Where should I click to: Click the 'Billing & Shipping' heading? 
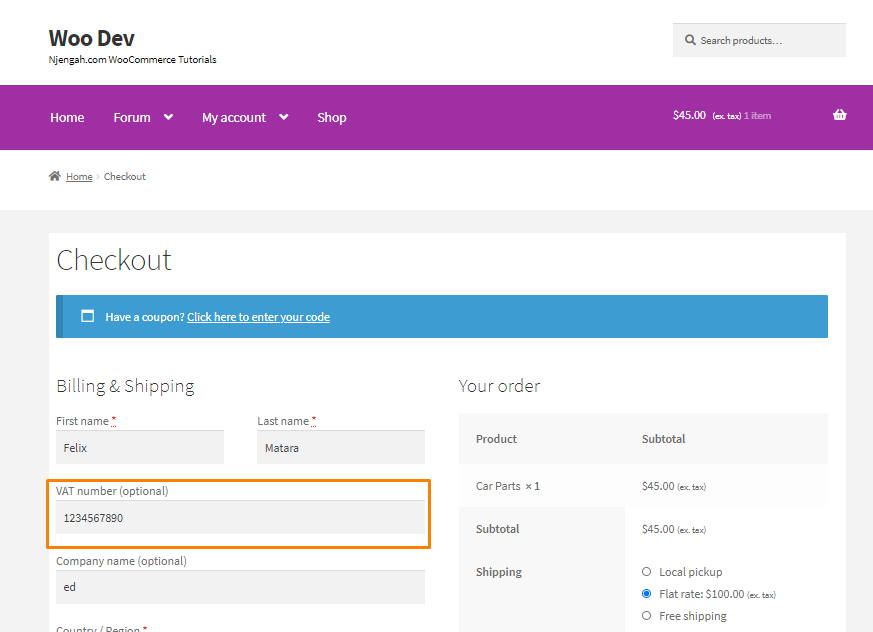click(x=125, y=386)
